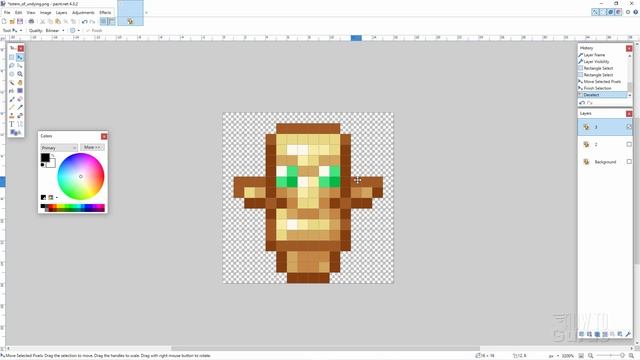This screenshot has width=640, height=360.
Task: Select the Pencil tool
Action: pyautogui.click(x=12, y=107)
